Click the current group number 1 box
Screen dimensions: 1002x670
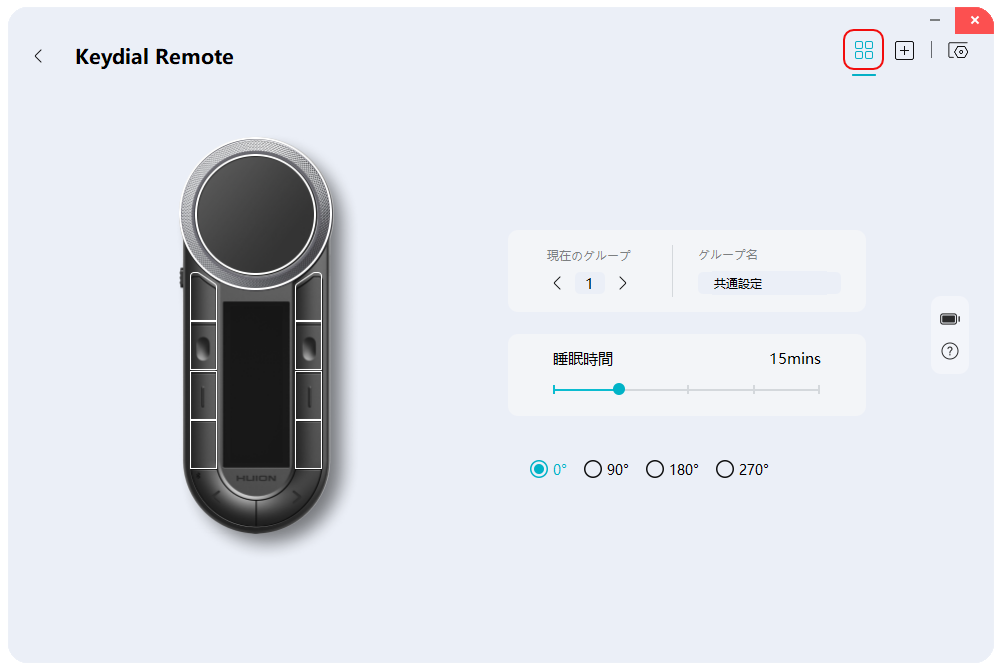pyautogui.click(x=589, y=283)
